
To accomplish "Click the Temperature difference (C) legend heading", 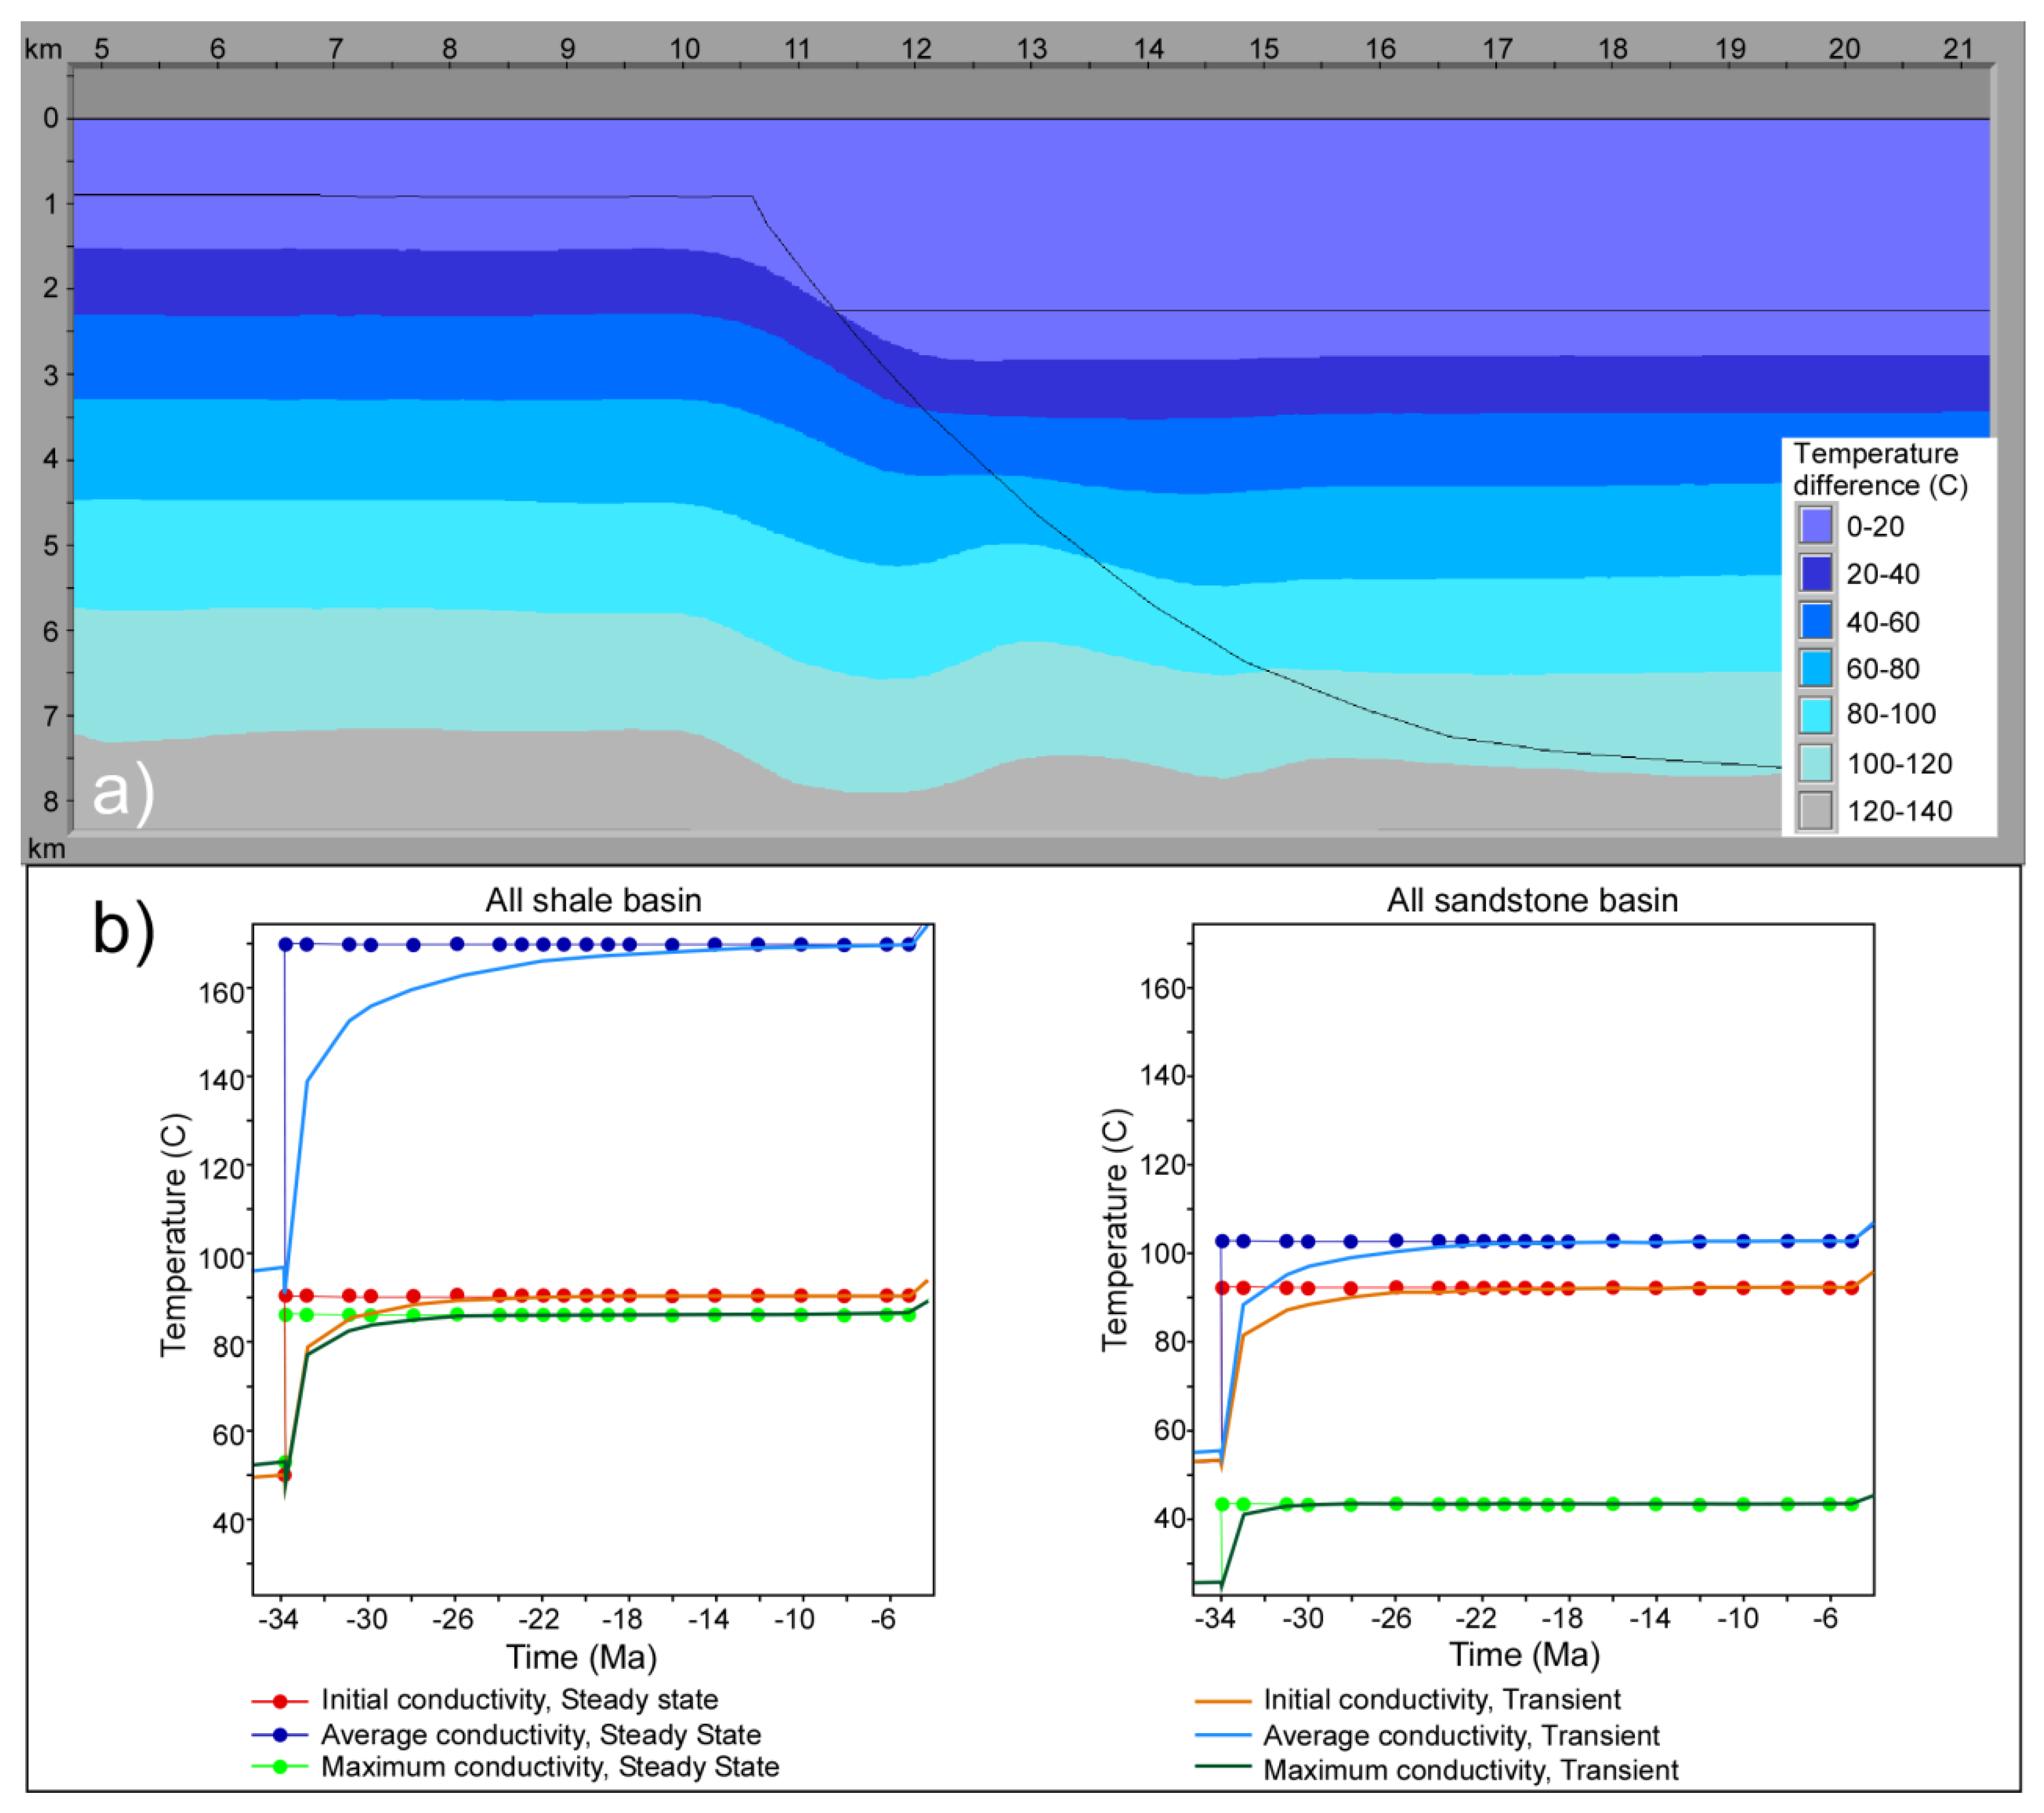I will tap(1879, 469).
